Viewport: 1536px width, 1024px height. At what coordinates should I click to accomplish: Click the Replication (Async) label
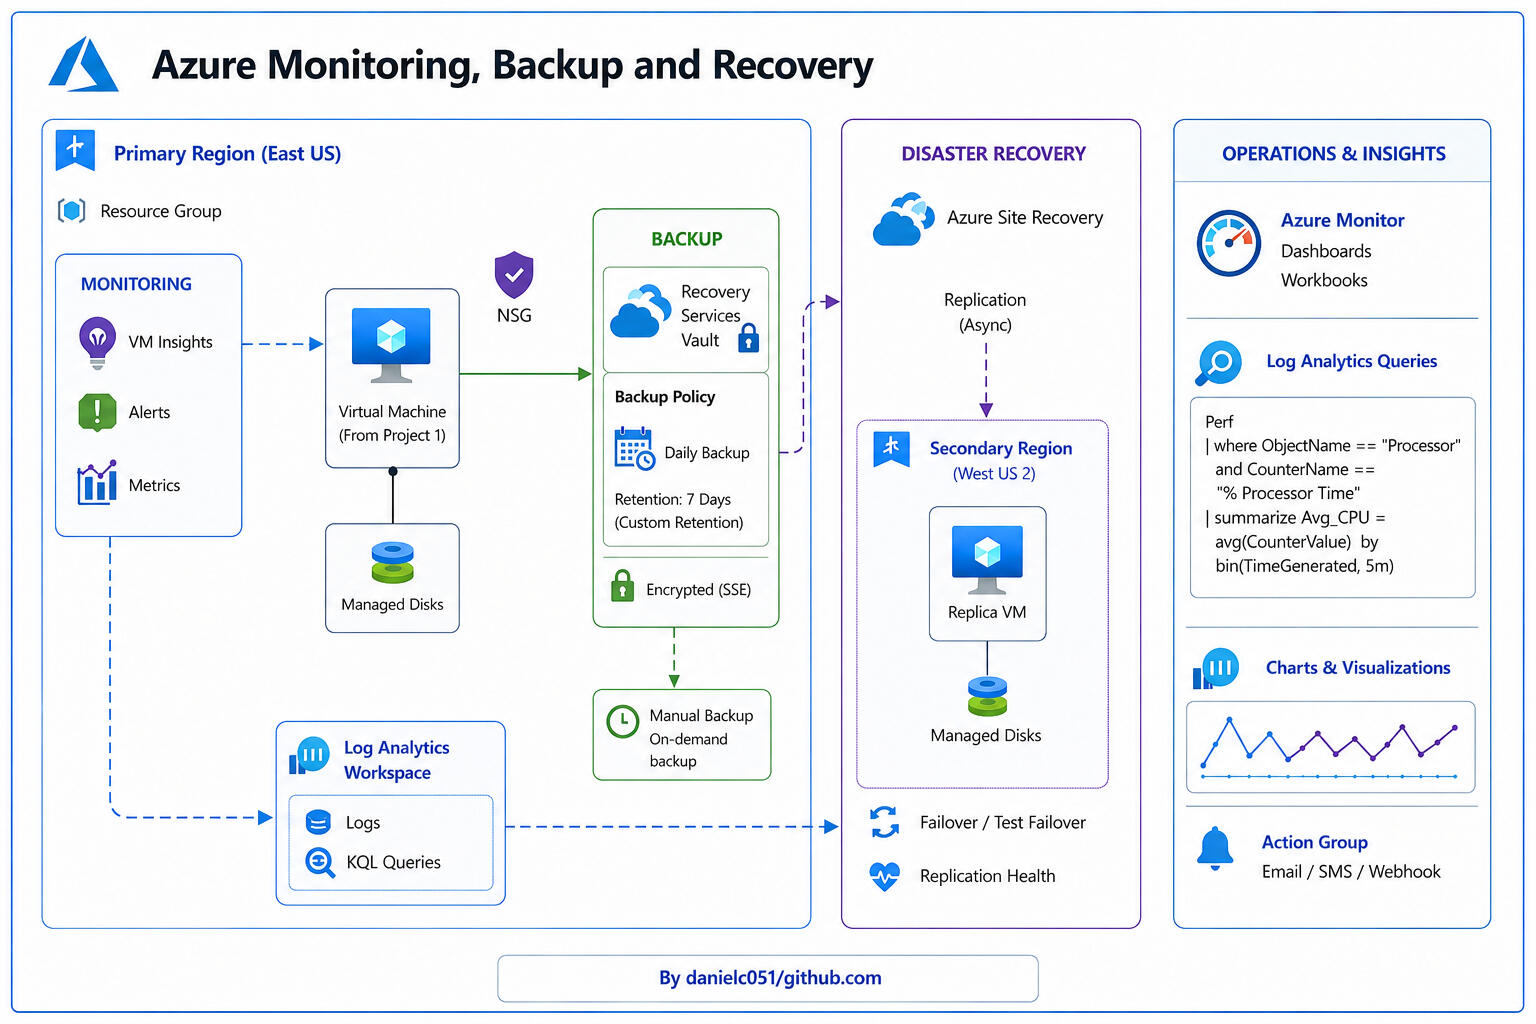(x=985, y=312)
